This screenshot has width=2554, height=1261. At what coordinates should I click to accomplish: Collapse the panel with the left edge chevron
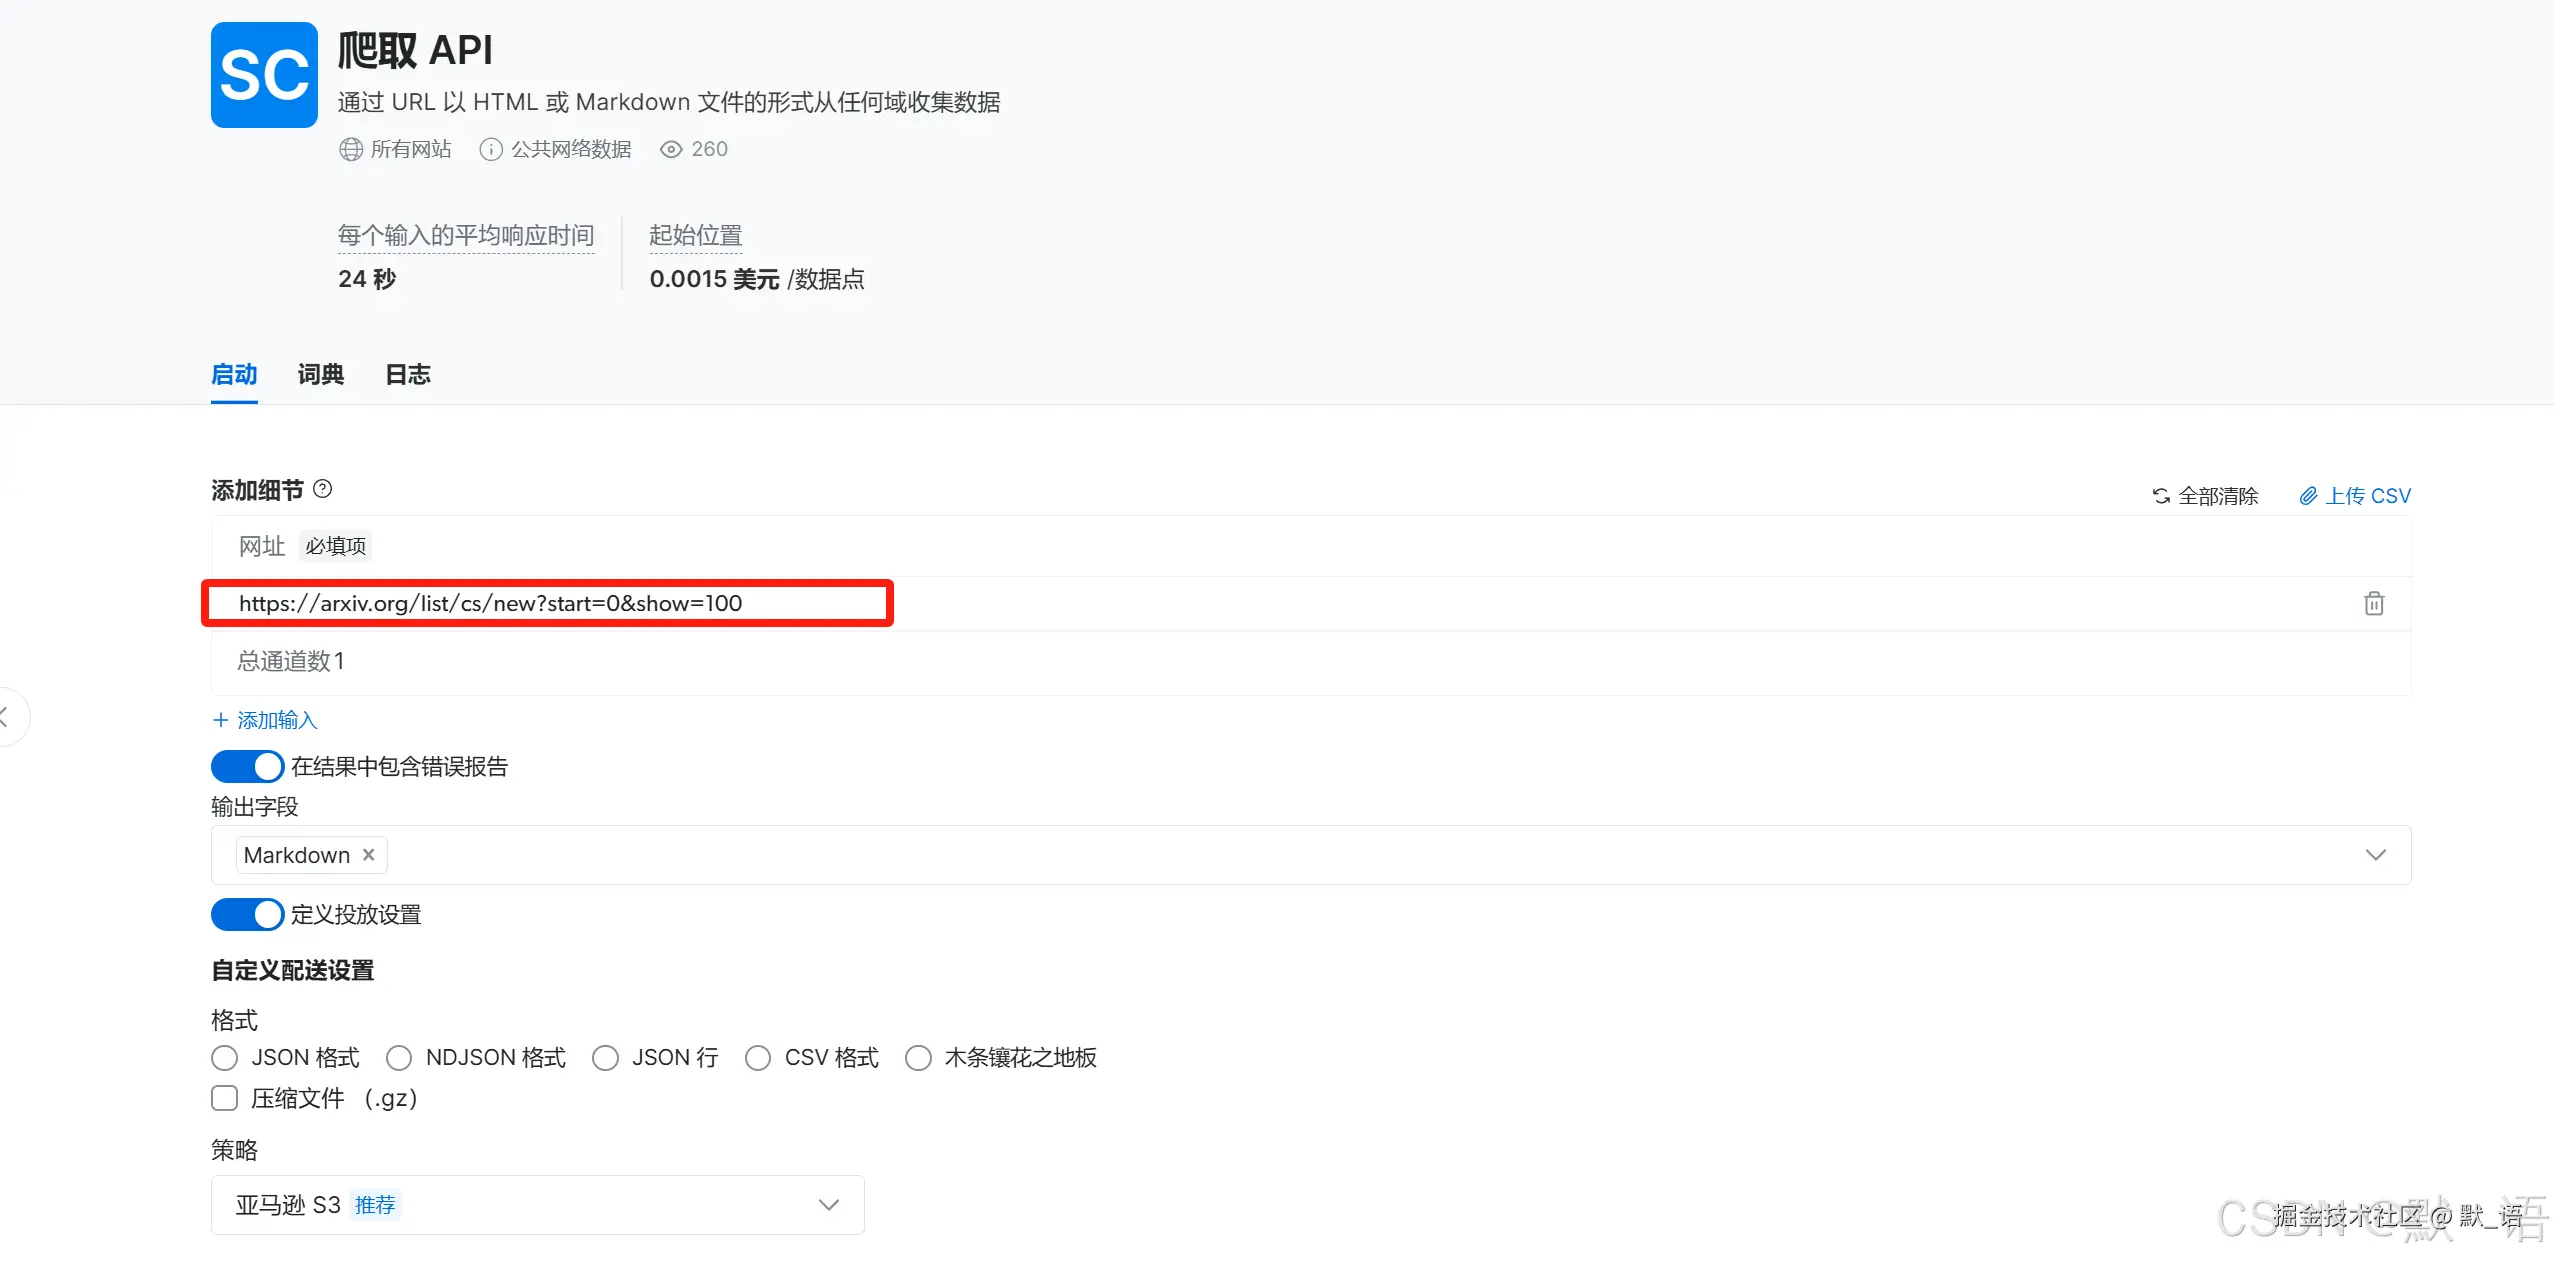8,716
